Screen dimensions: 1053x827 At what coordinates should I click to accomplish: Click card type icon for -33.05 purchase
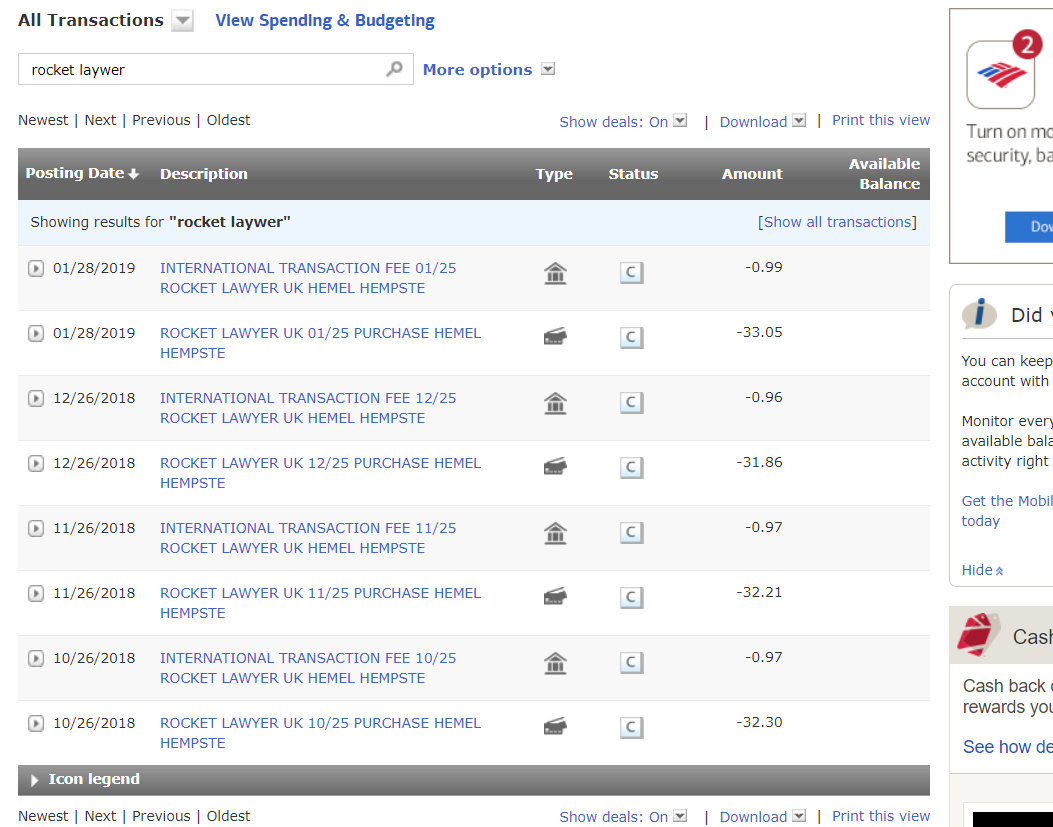tap(555, 337)
